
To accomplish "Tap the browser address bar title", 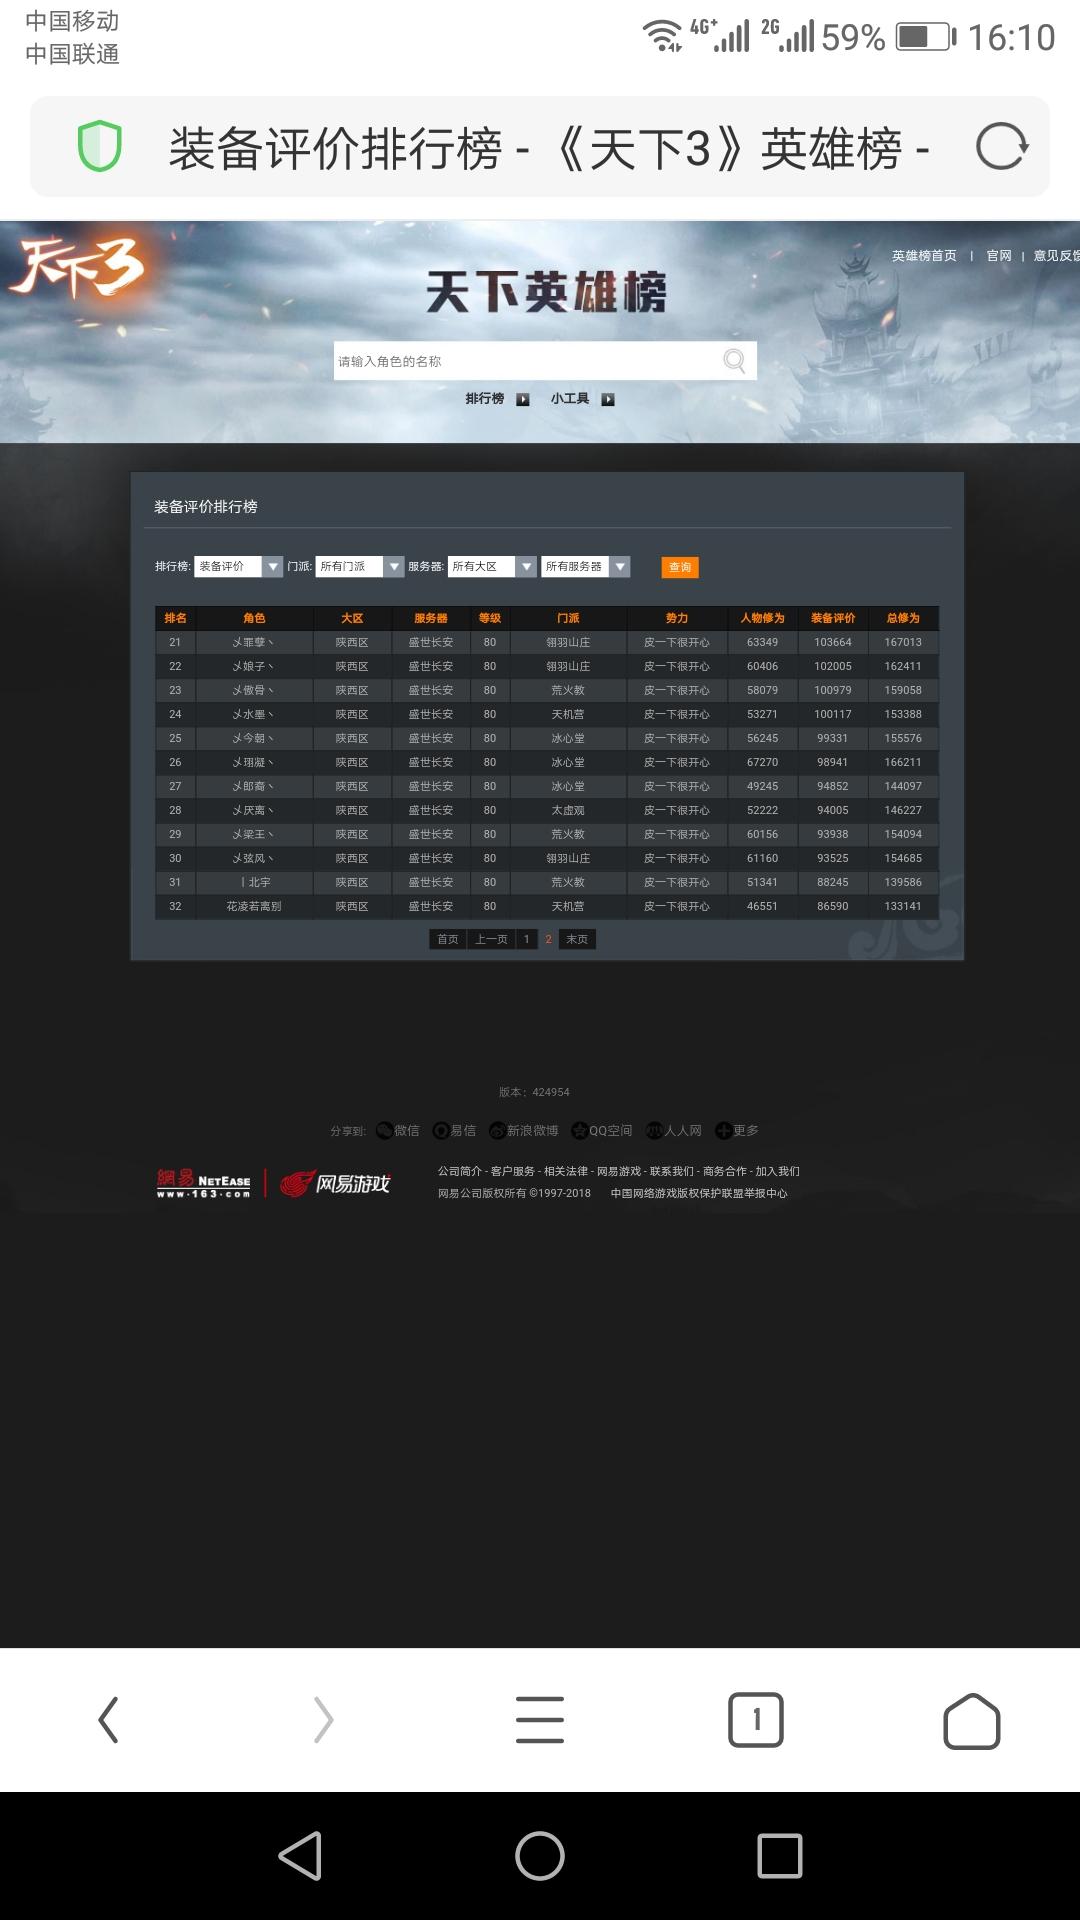I will pos(548,149).
